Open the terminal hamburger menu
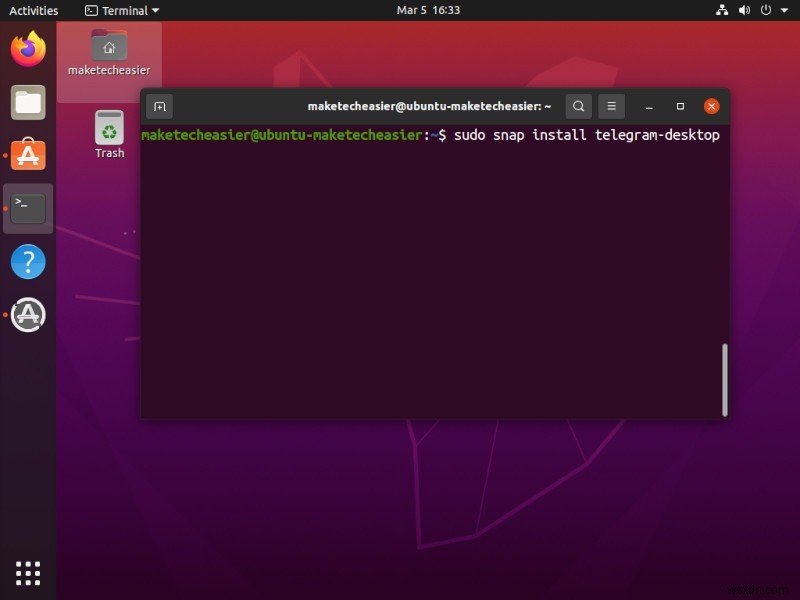Viewport: 800px width, 600px height. tap(611, 106)
